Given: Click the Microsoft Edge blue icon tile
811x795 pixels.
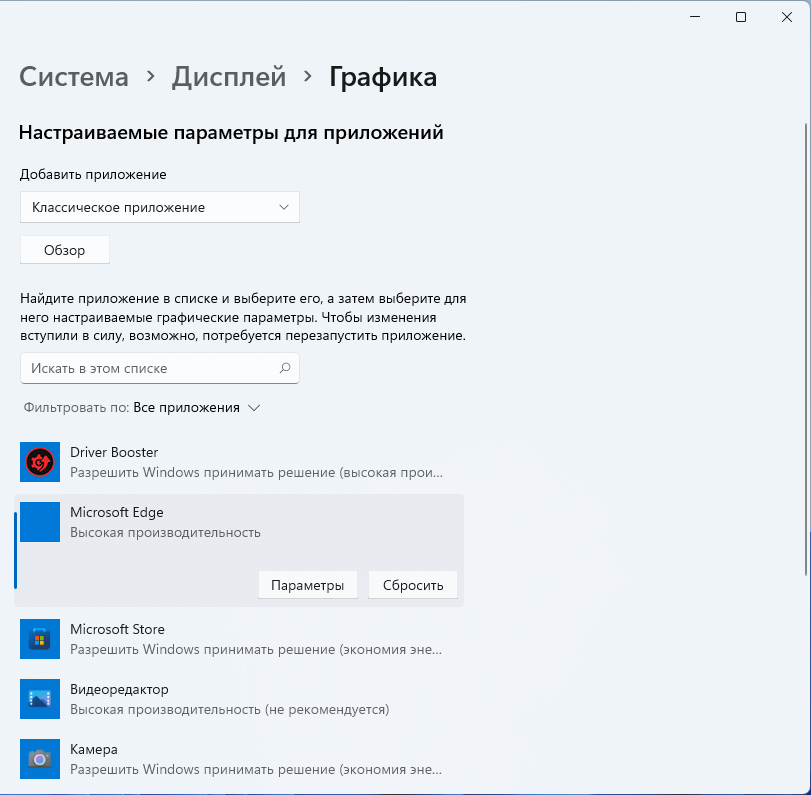Looking at the screenshot, I should point(40,522).
